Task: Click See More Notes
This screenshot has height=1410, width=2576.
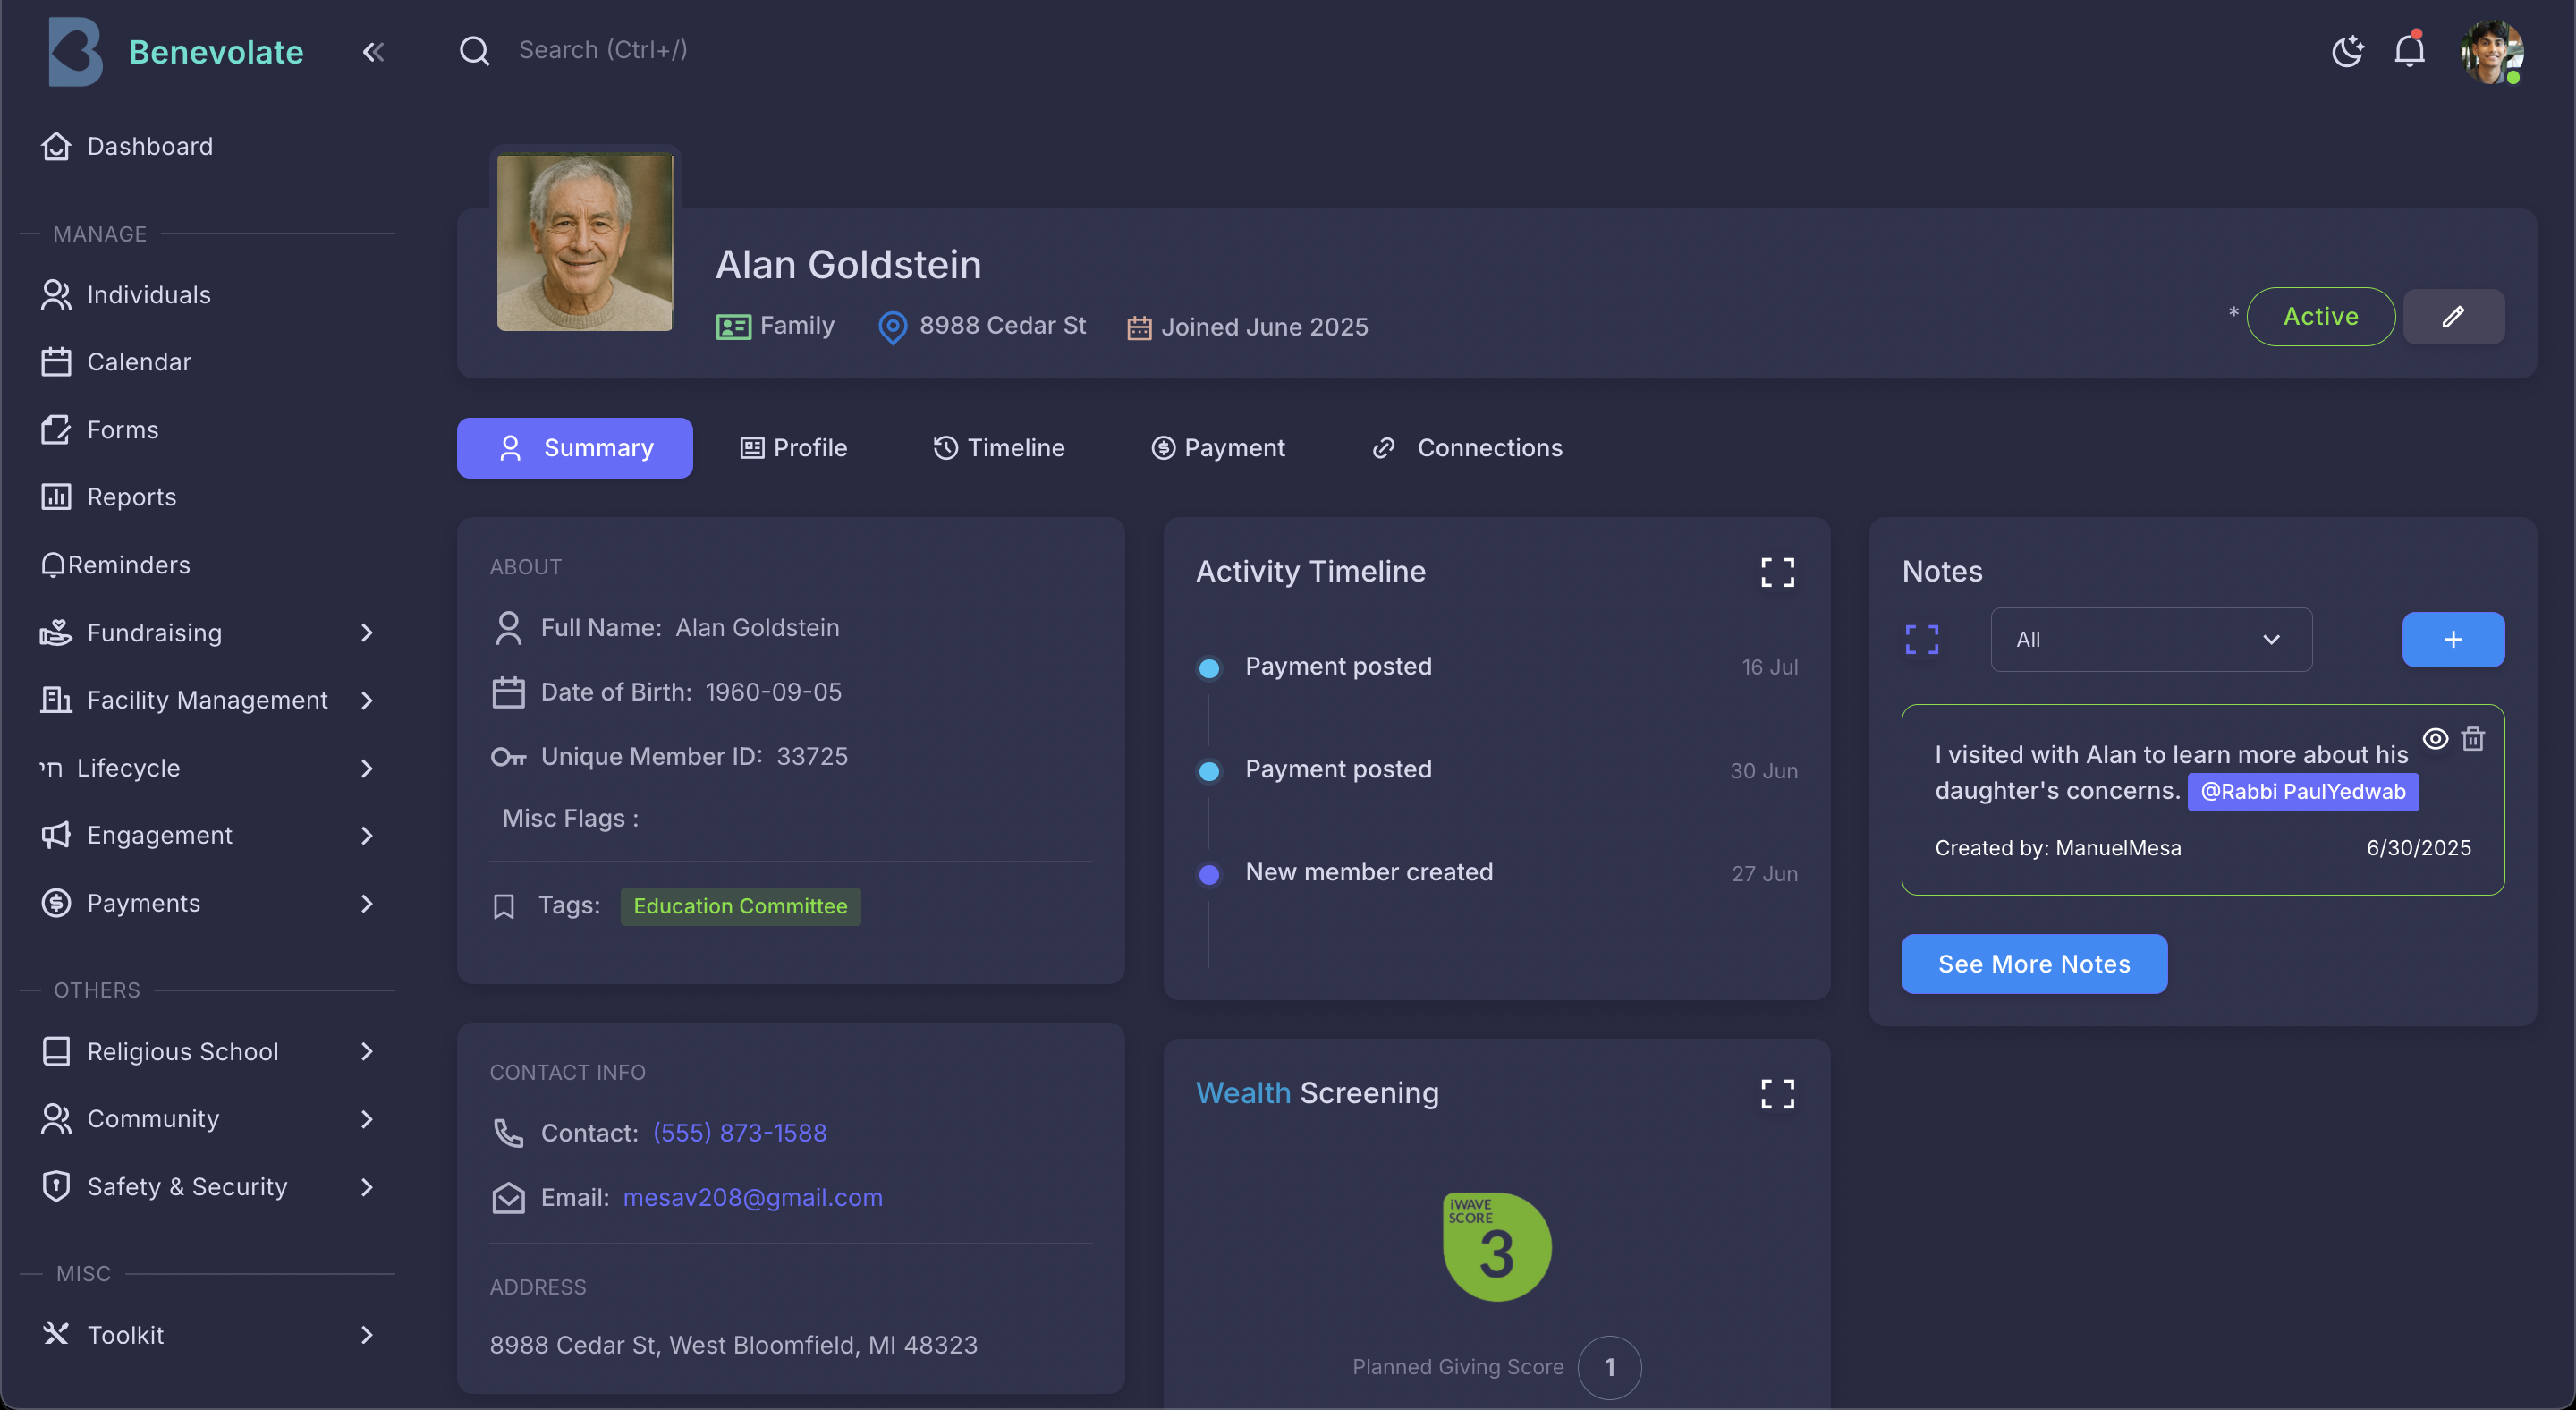Action: click(2034, 964)
